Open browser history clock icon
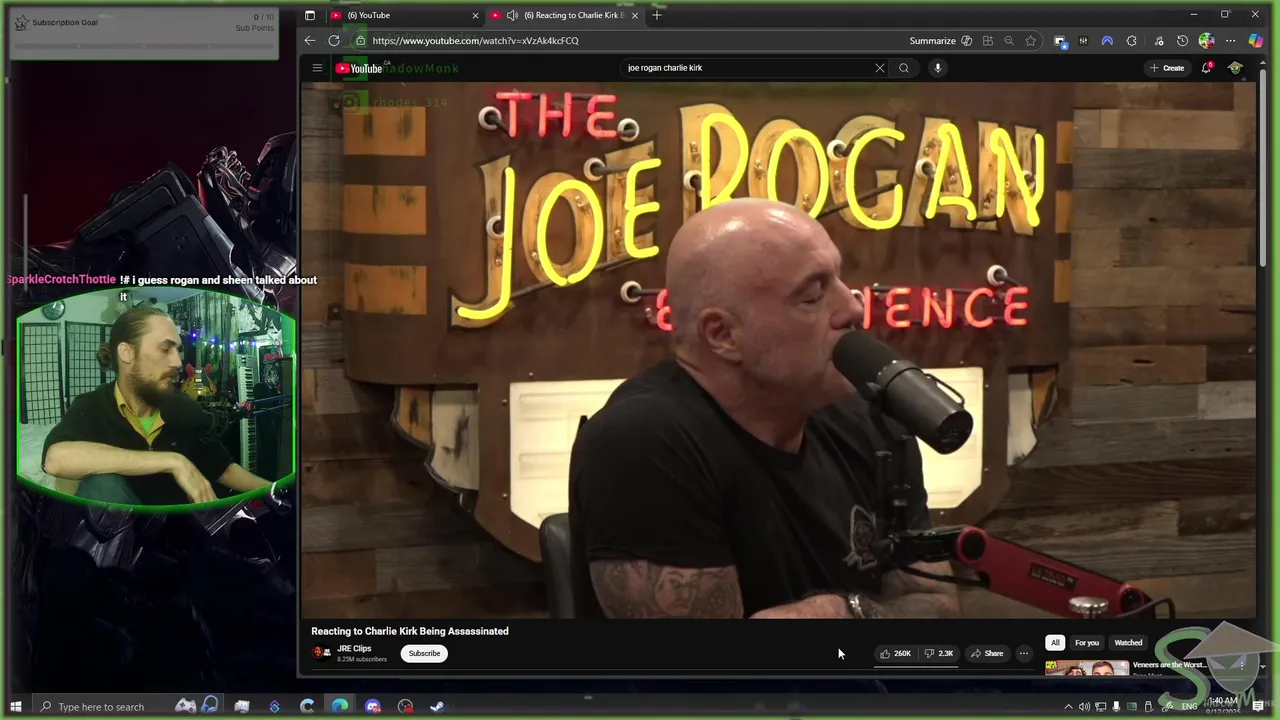Screen dimensions: 1280x720 pos(1182,41)
